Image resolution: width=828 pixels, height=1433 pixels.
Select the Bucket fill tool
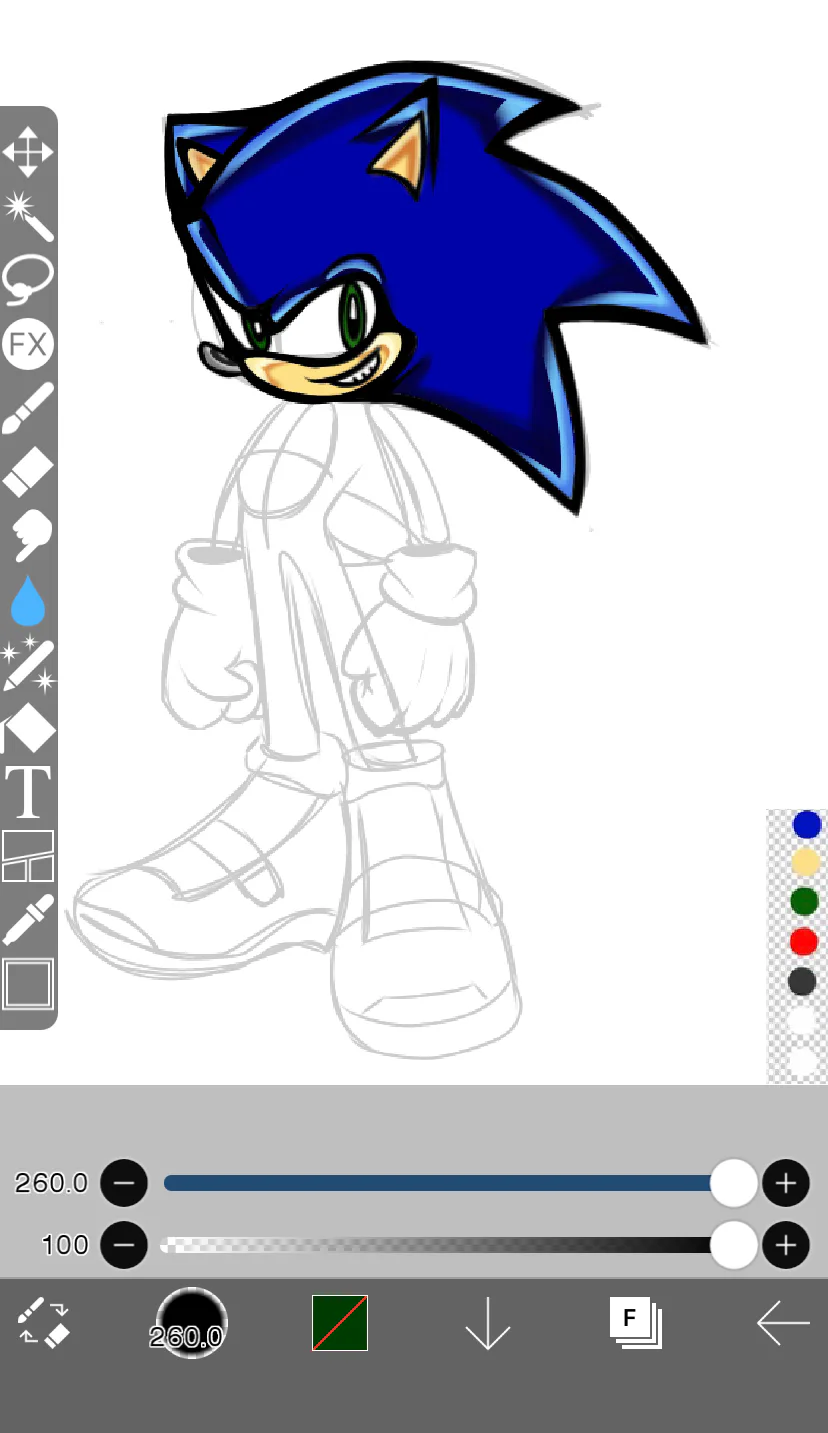point(28,728)
